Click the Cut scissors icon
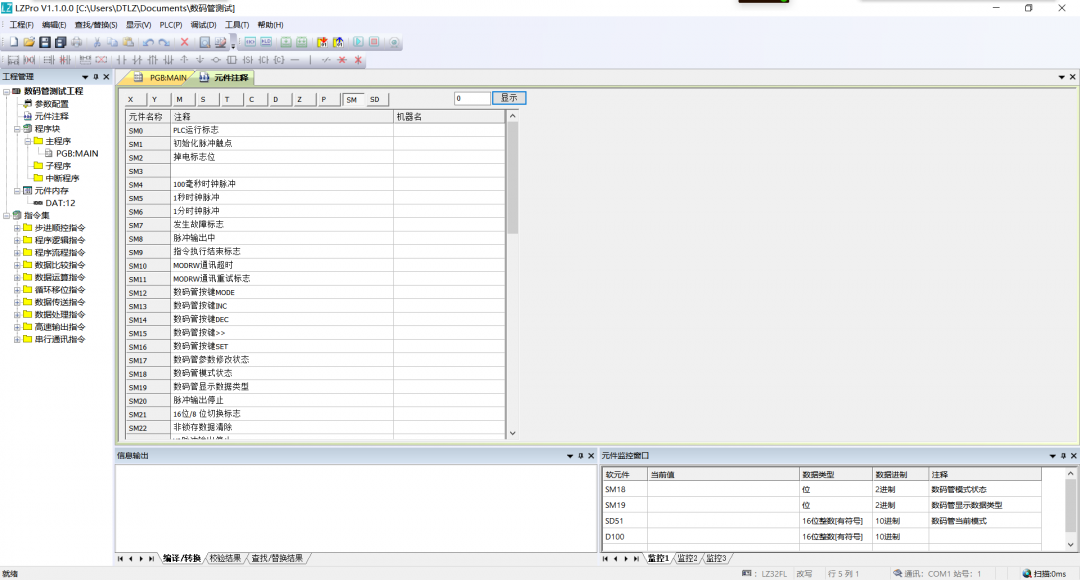This screenshot has width=1080, height=580. coord(97,42)
